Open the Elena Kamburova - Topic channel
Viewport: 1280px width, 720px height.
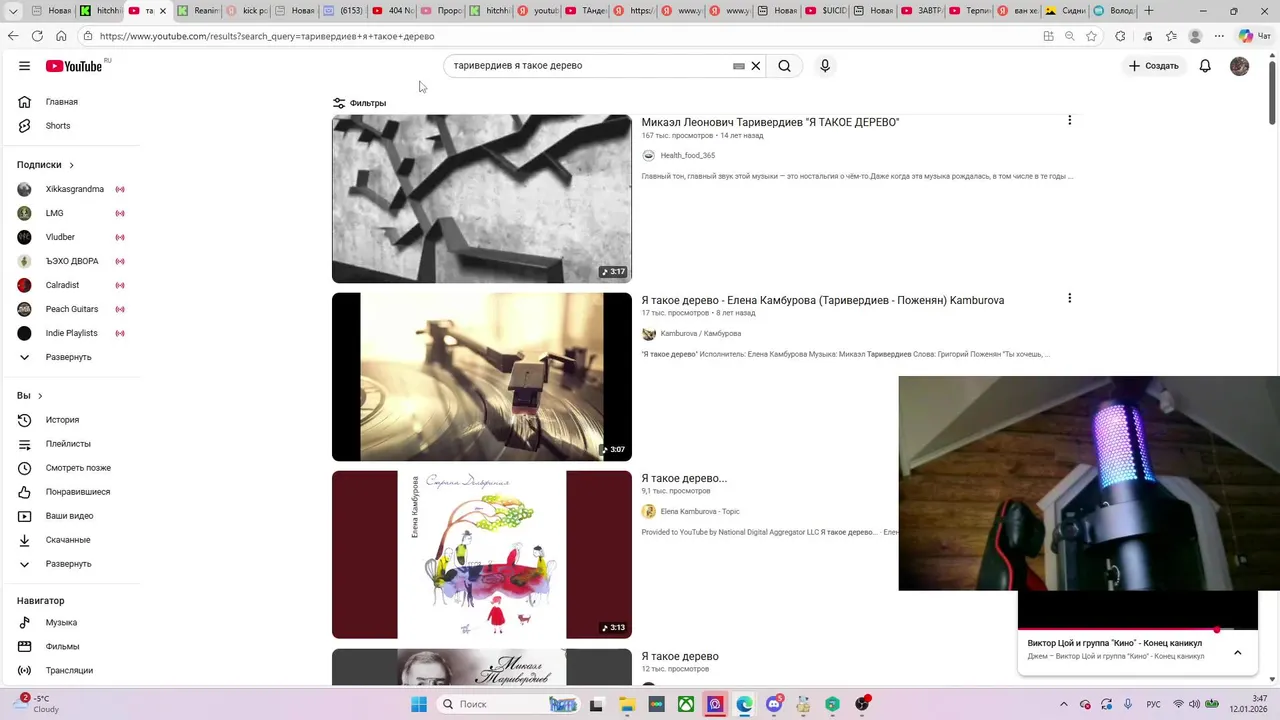pyautogui.click(x=700, y=512)
